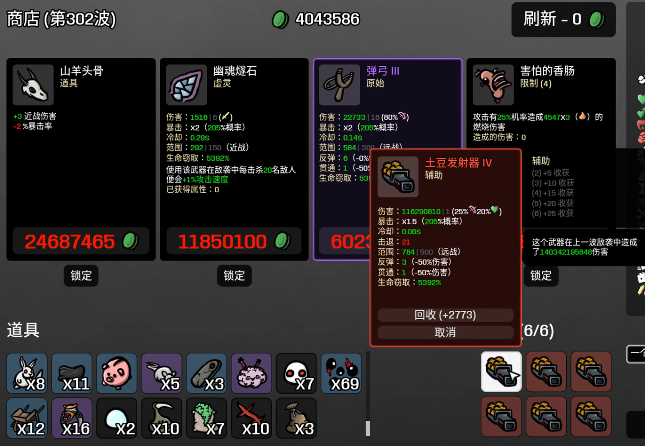
Task: Cancel the potato launcher popup
Action: (x=445, y=332)
